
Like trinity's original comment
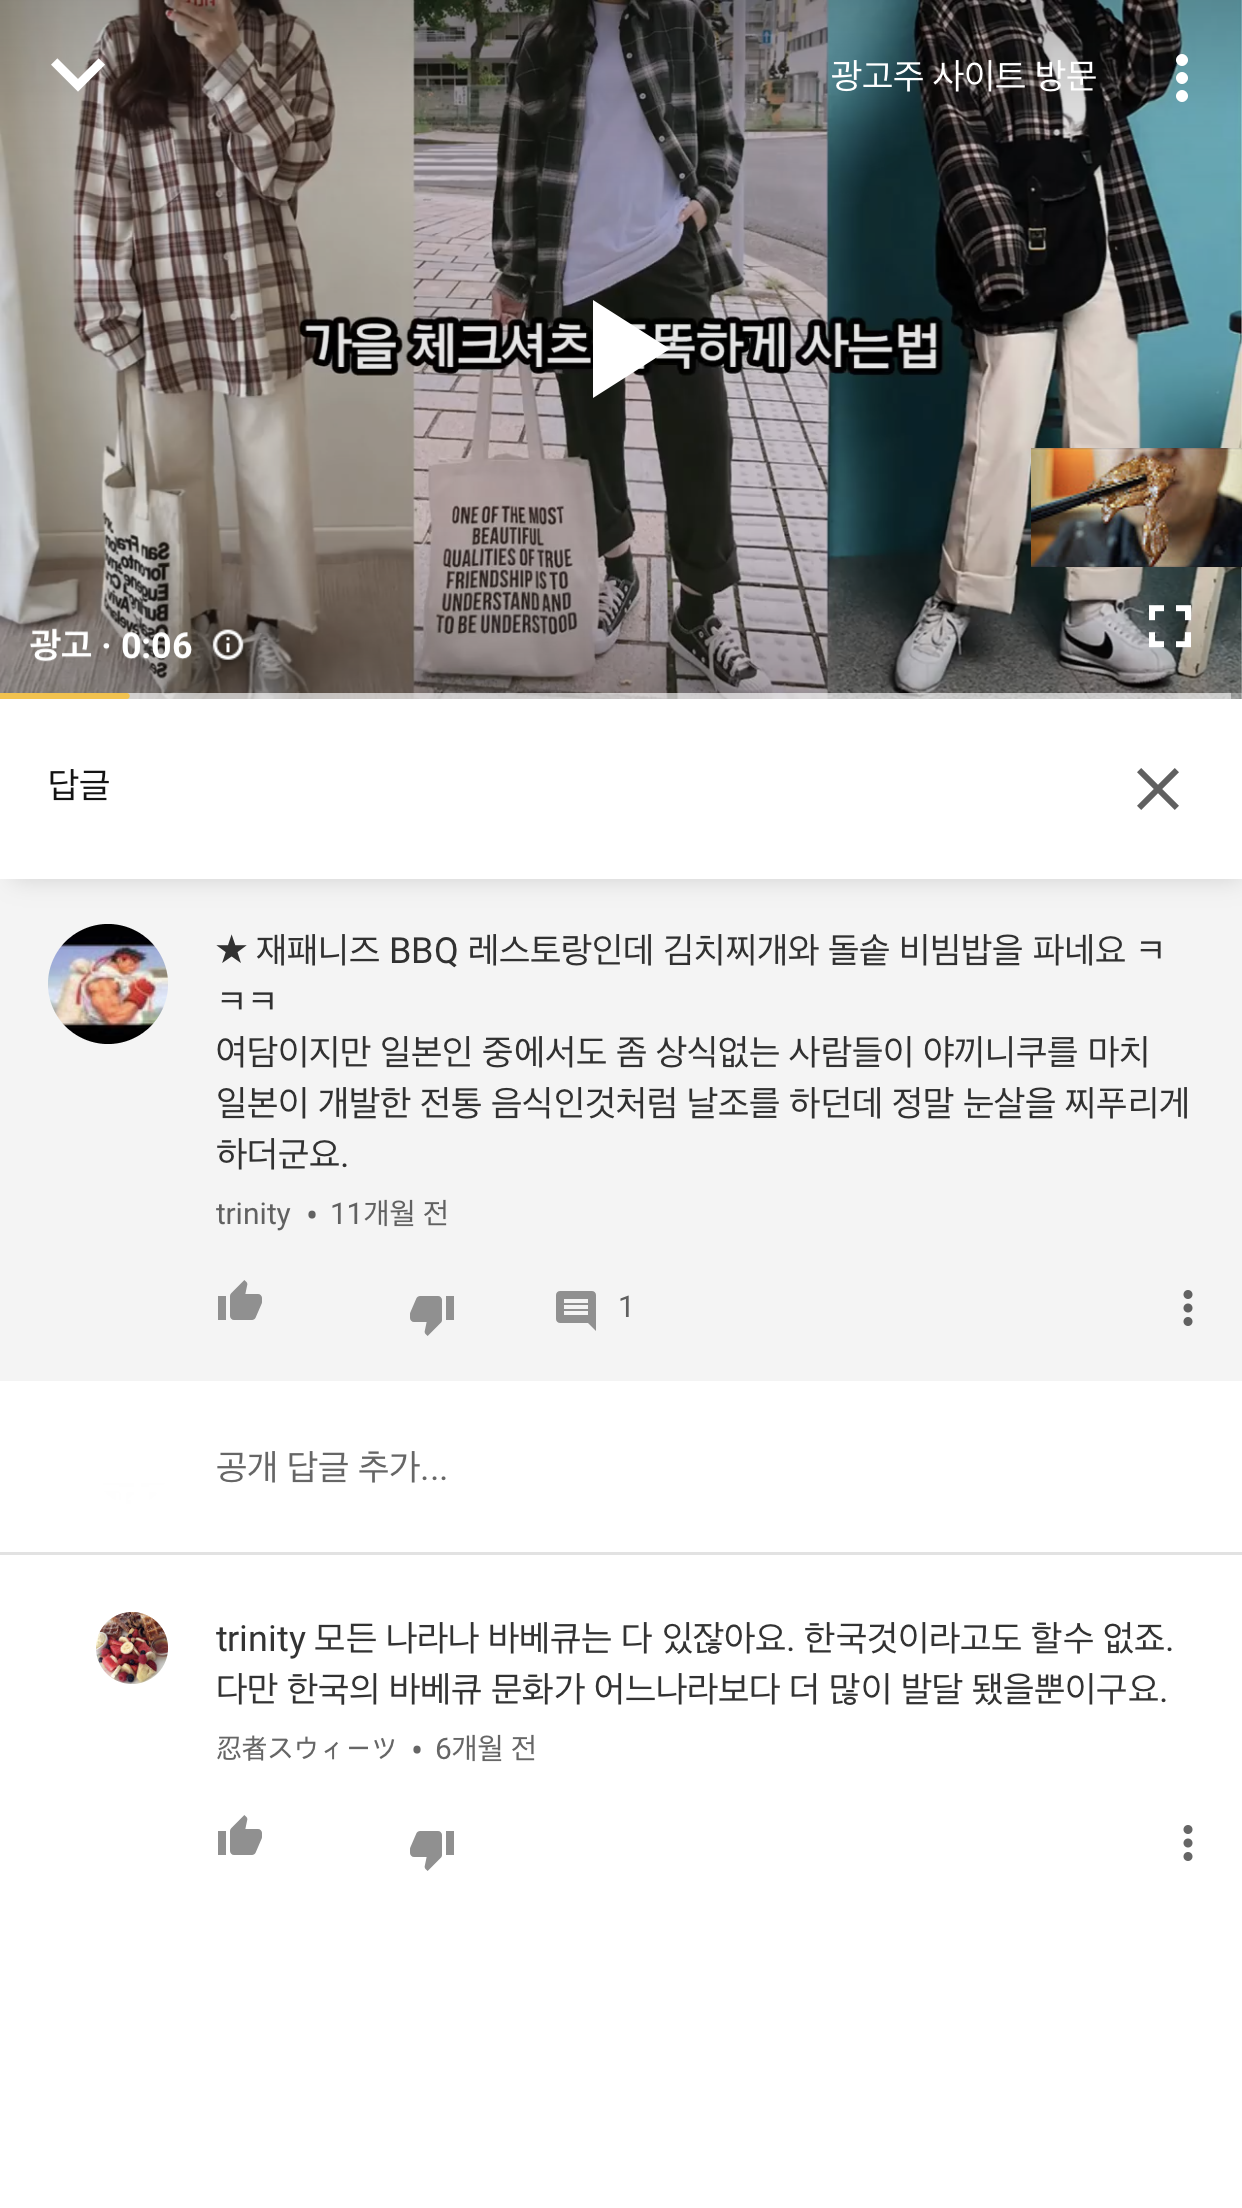[240, 1303]
